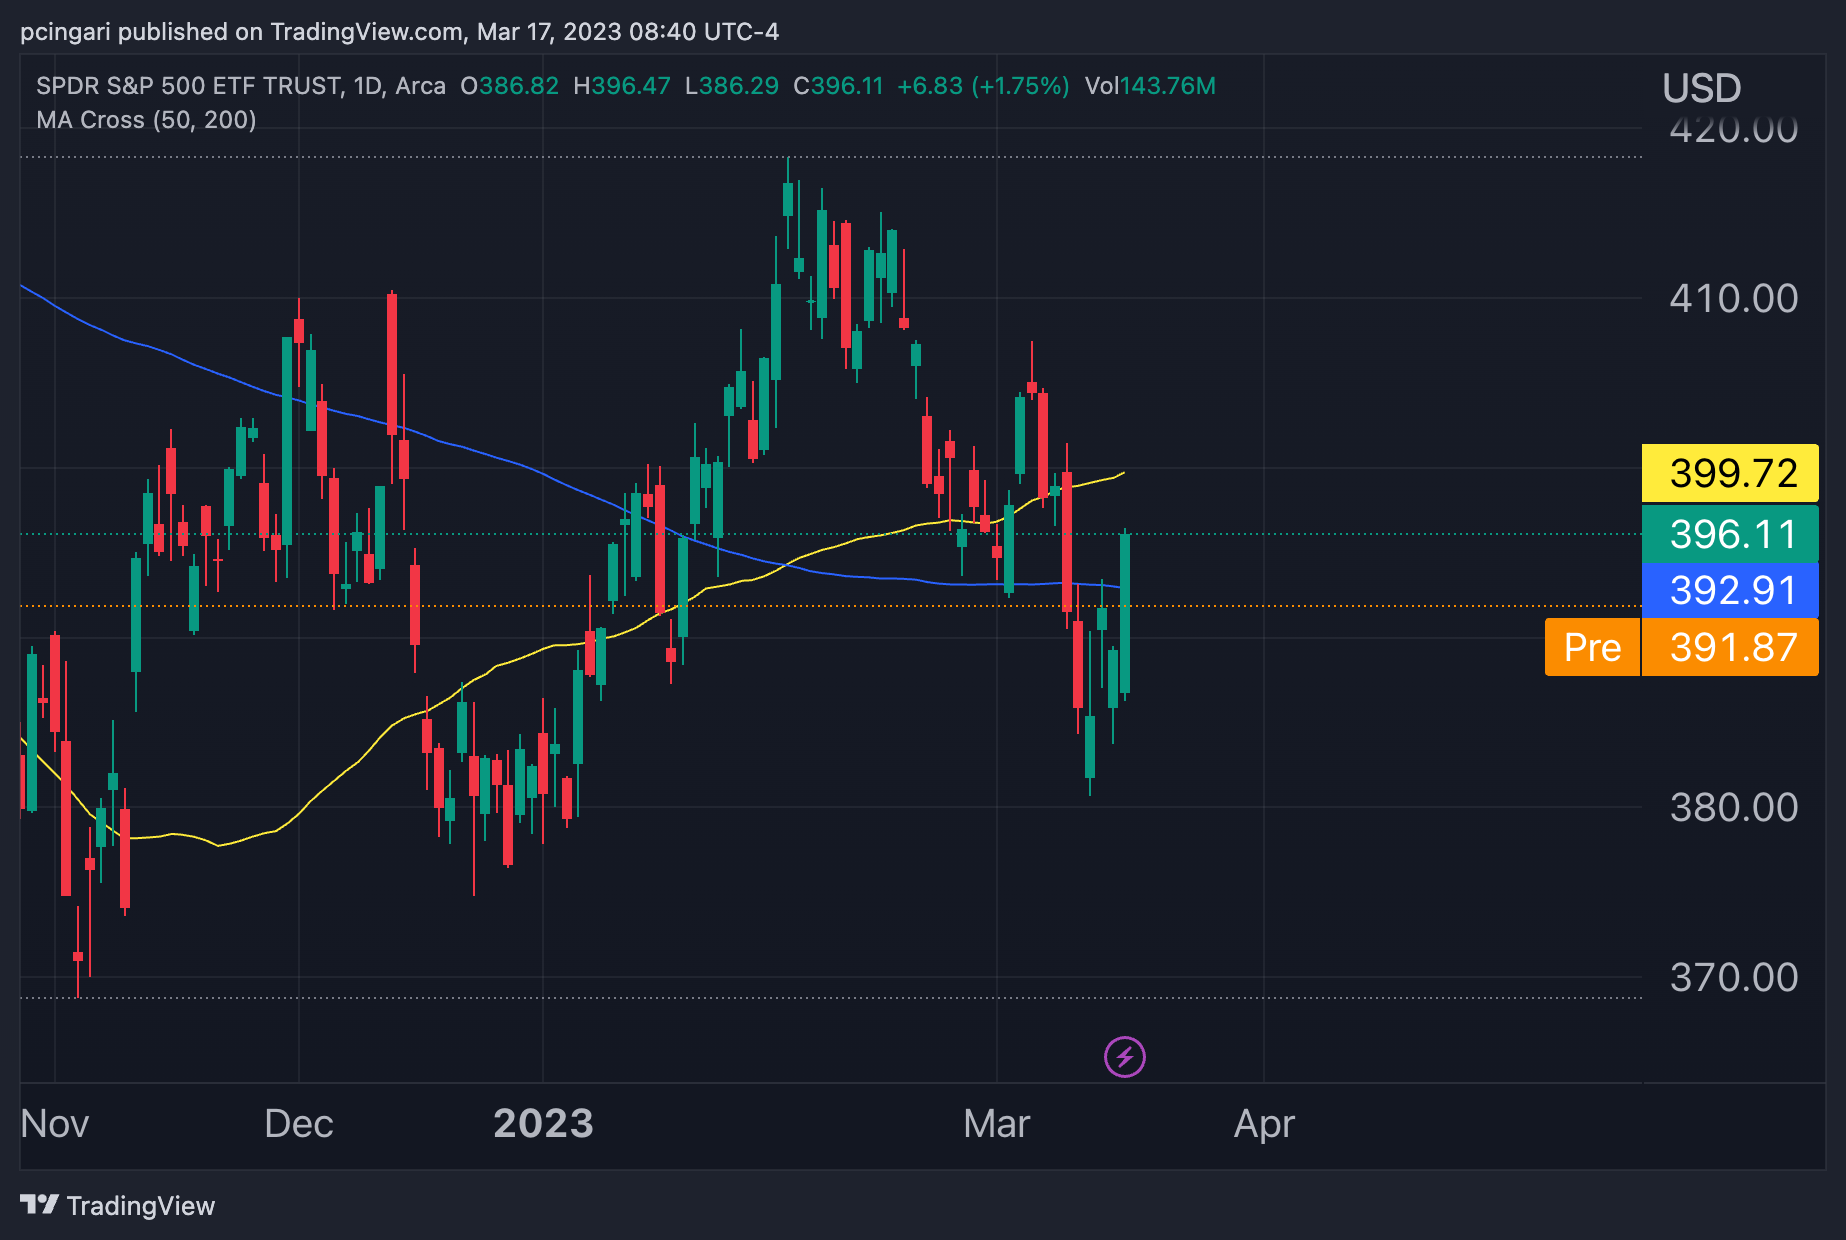This screenshot has width=1846, height=1240.
Task: Click the Apr time axis label
Action: (x=1264, y=1124)
